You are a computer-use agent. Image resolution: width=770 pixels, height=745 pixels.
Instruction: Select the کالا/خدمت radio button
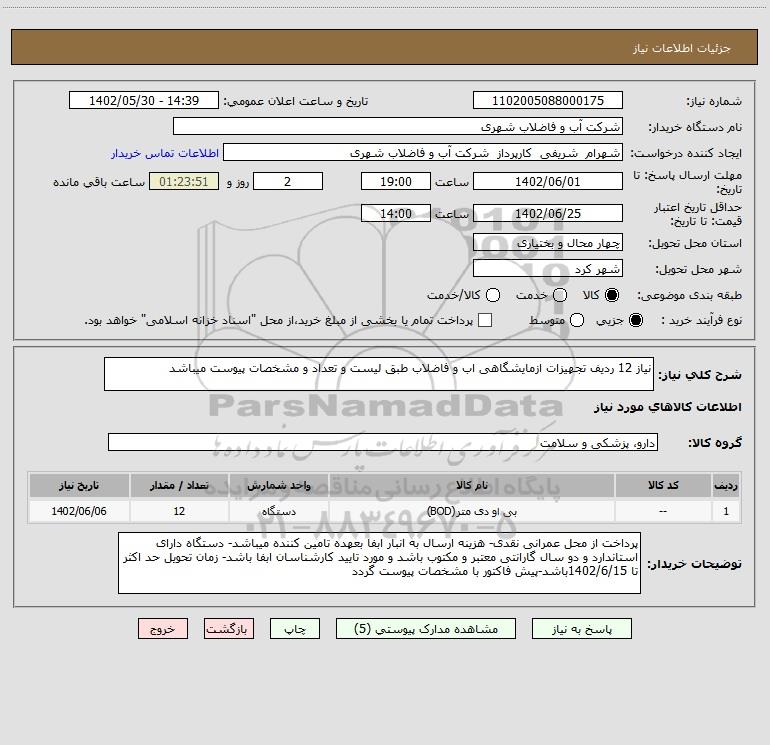tap(493, 295)
